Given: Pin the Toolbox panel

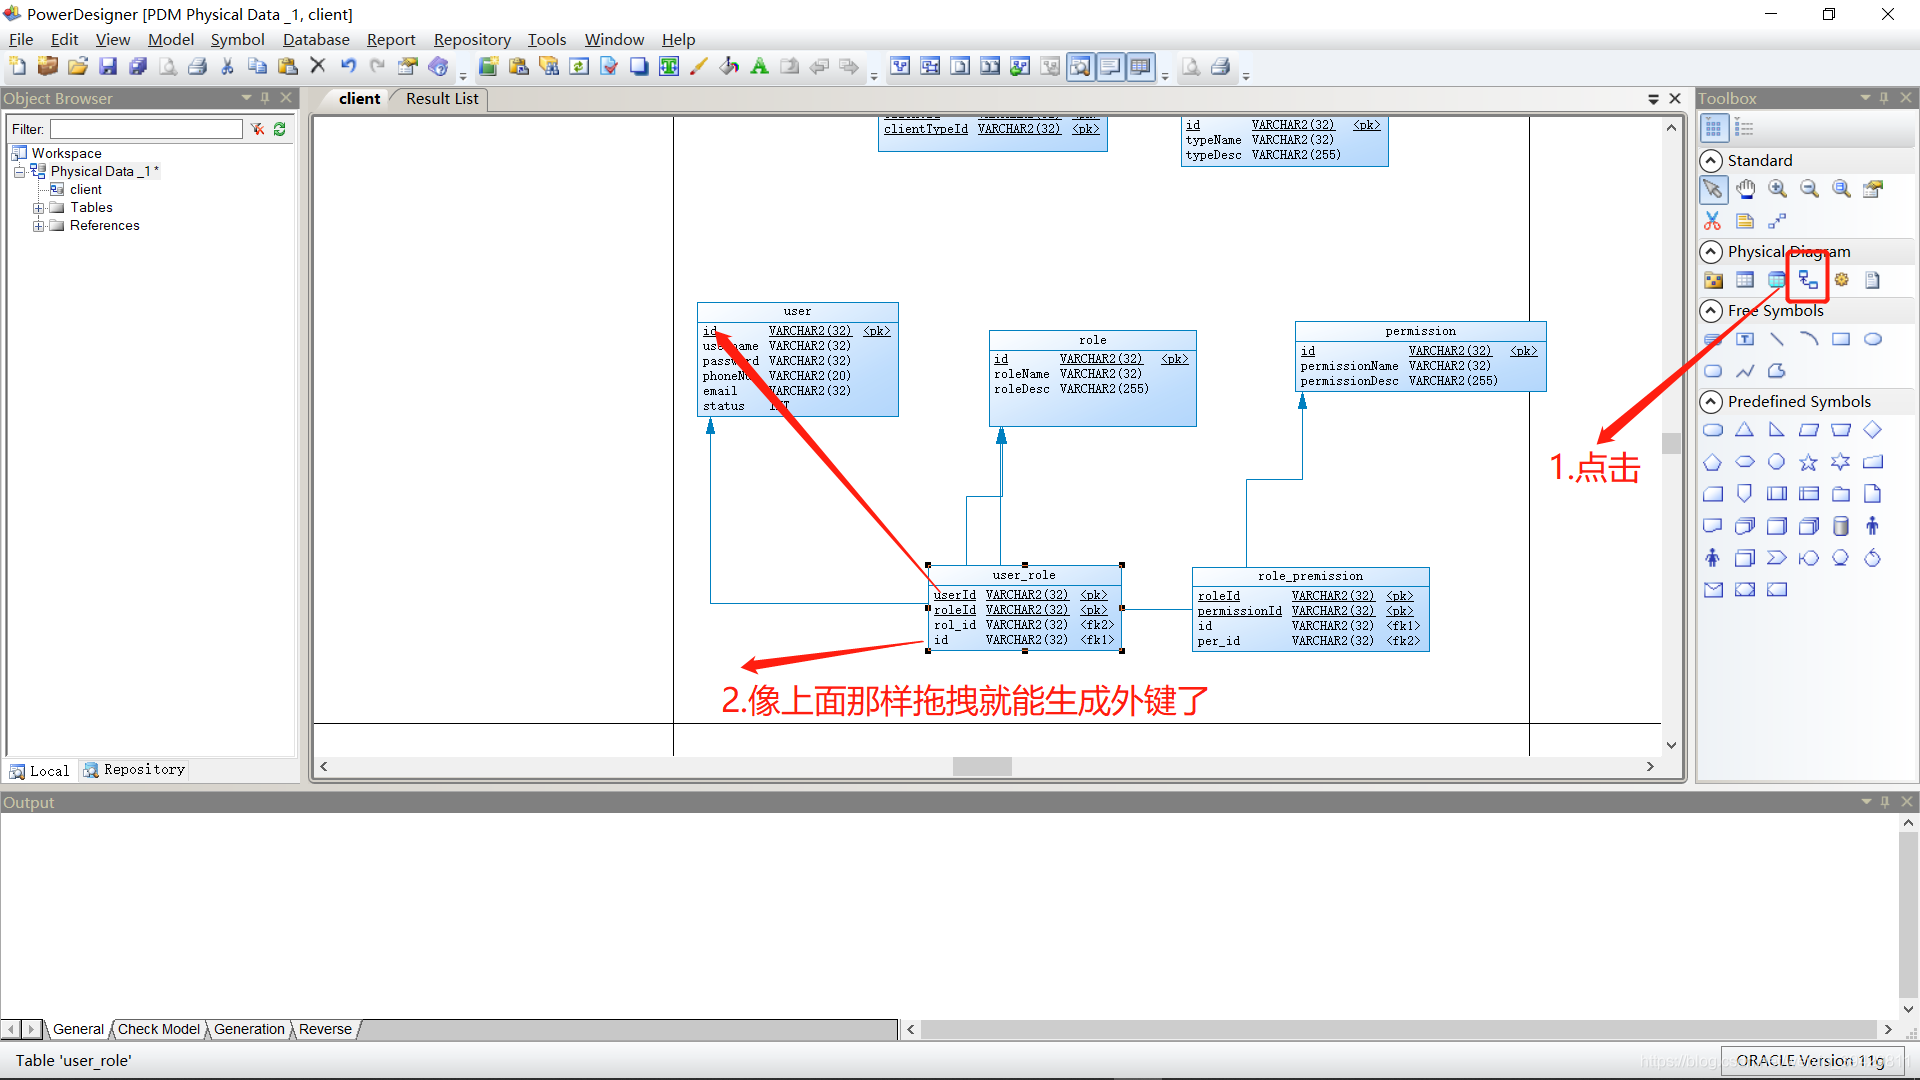Looking at the screenshot, I should click(1884, 98).
